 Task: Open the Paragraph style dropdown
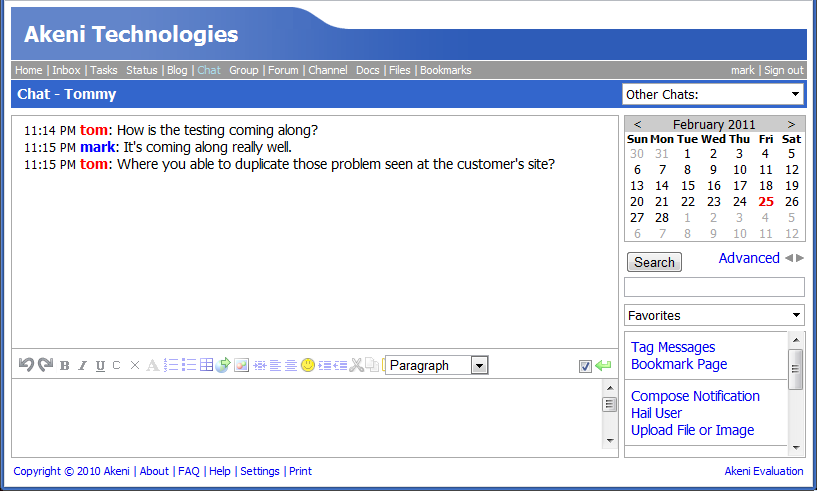437,366
